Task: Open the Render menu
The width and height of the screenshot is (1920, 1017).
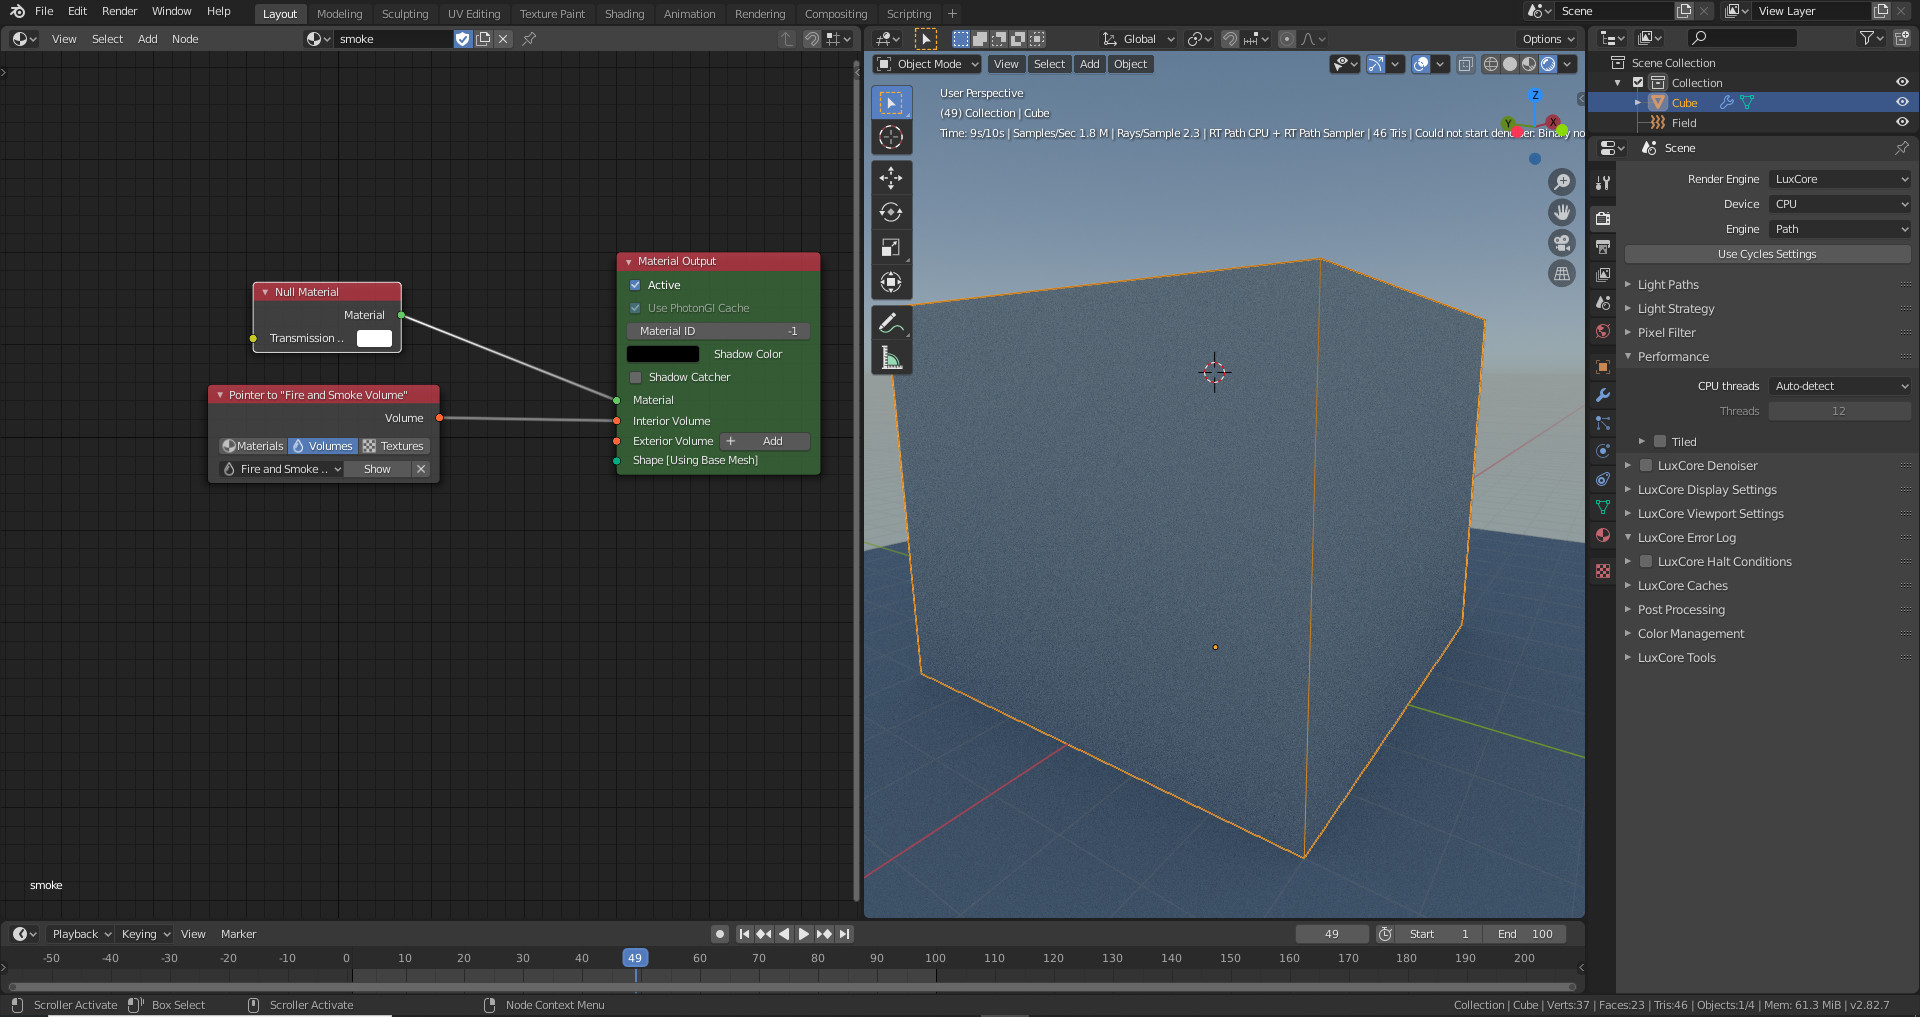Action: tap(119, 11)
